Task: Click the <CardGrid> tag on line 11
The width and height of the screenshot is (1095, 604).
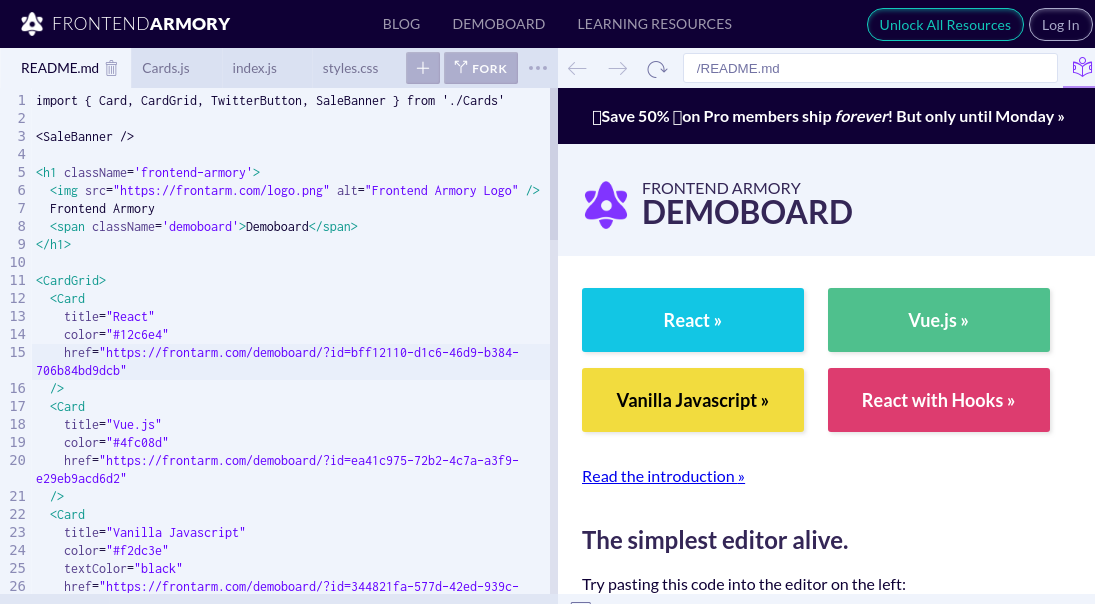Action: 71,281
